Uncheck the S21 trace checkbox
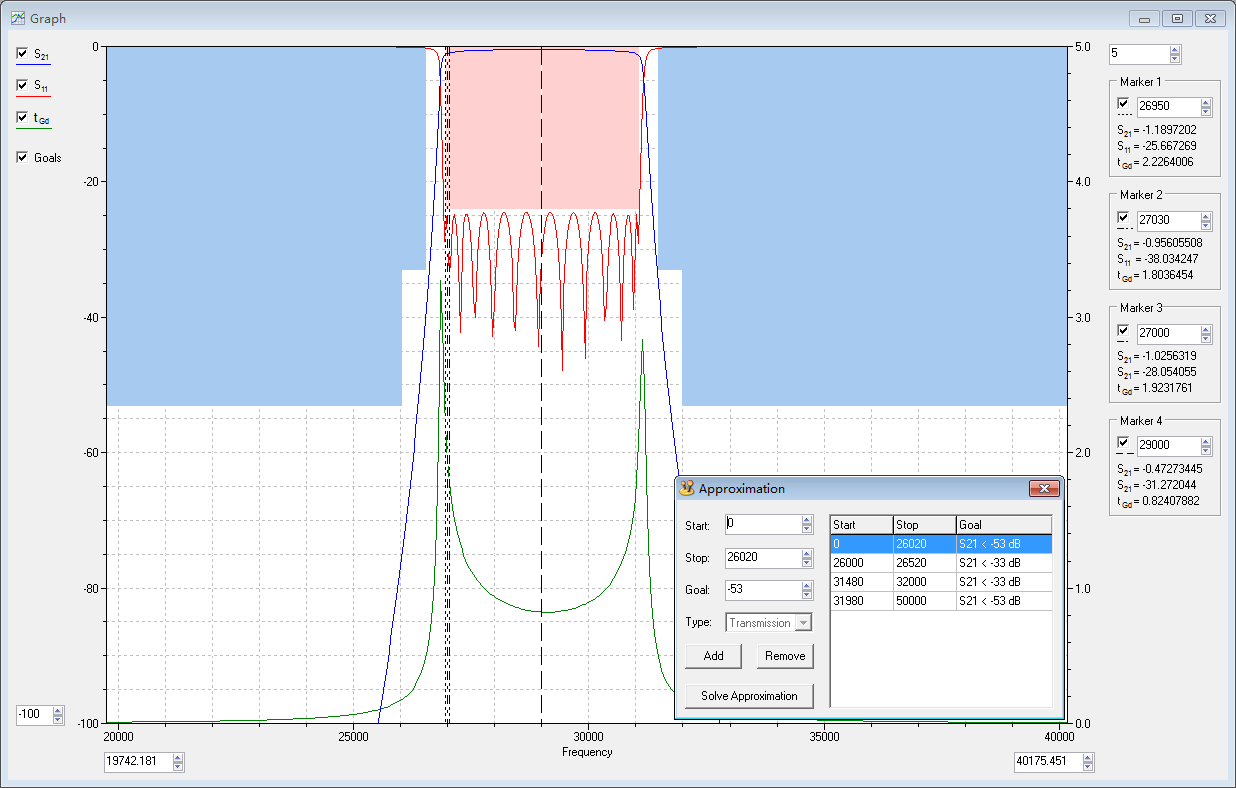 click(23, 53)
